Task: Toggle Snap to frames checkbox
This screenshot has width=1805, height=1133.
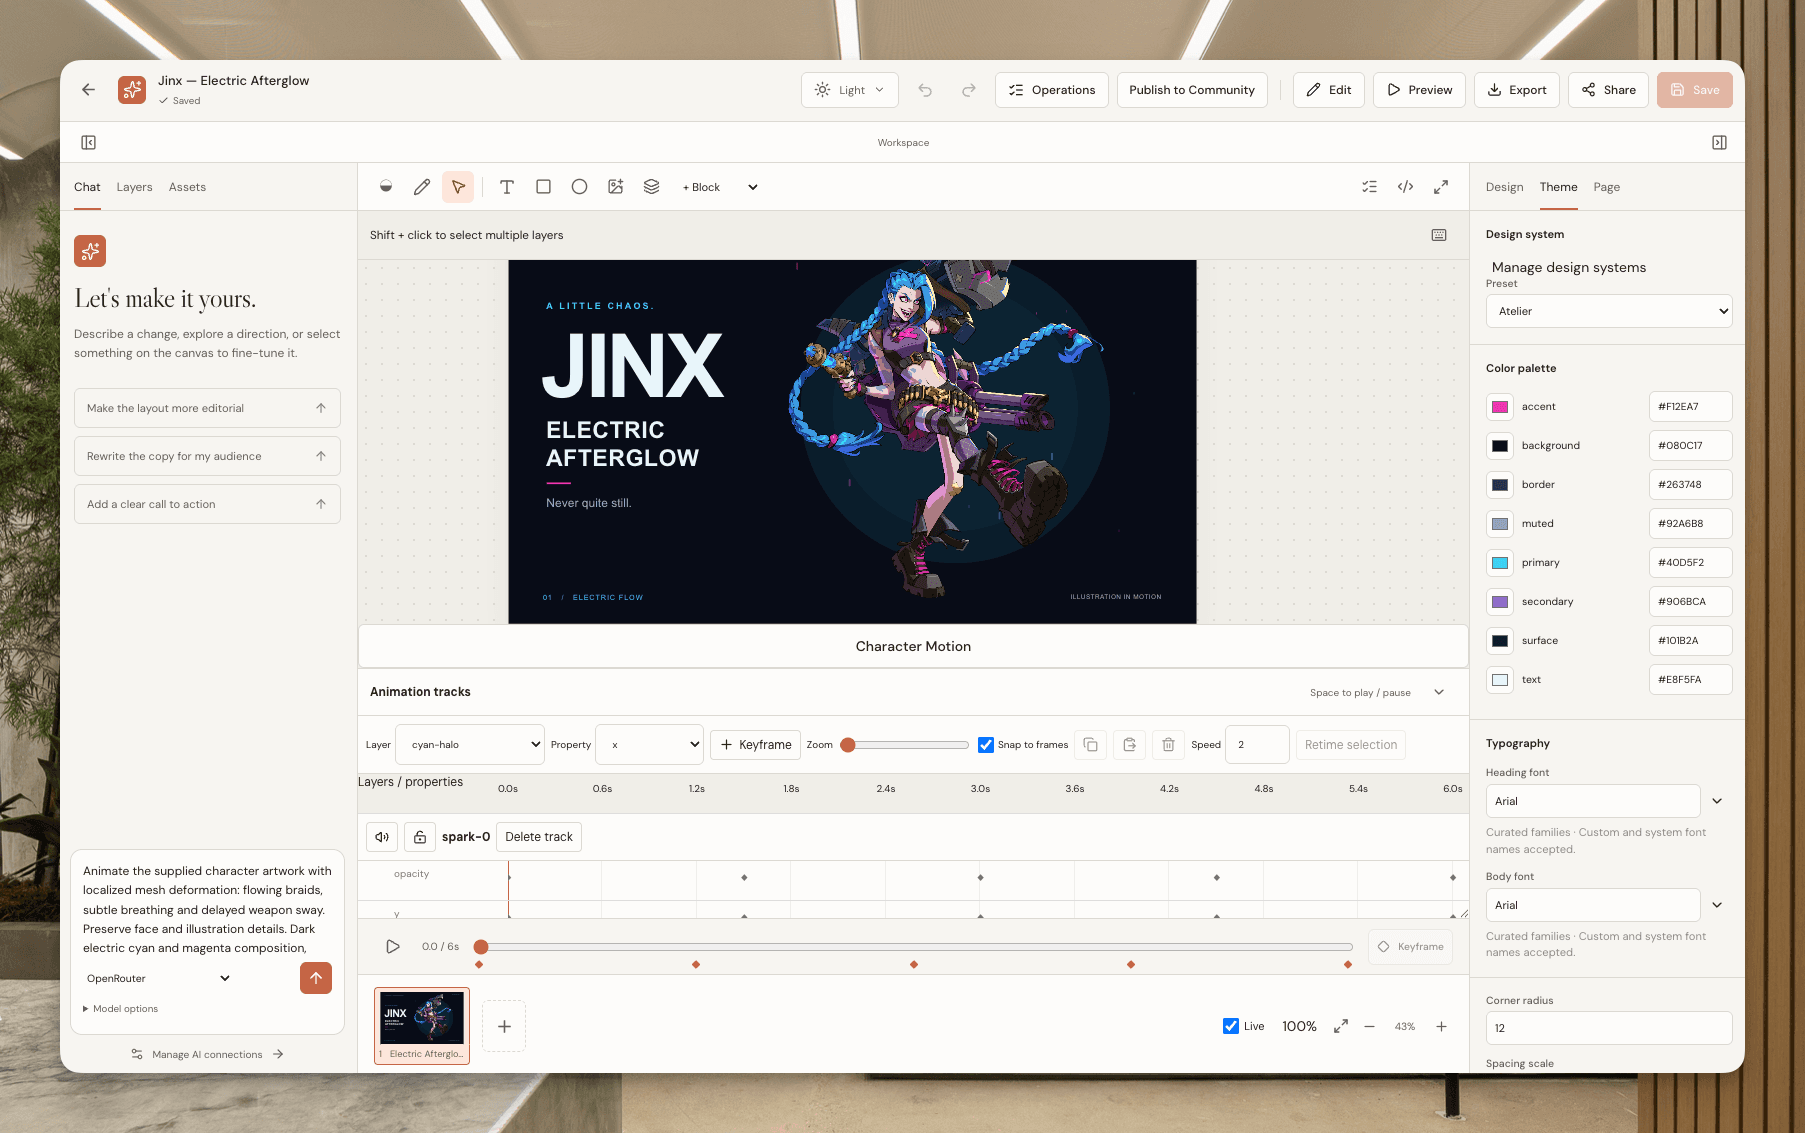Action: (x=986, y=745)
